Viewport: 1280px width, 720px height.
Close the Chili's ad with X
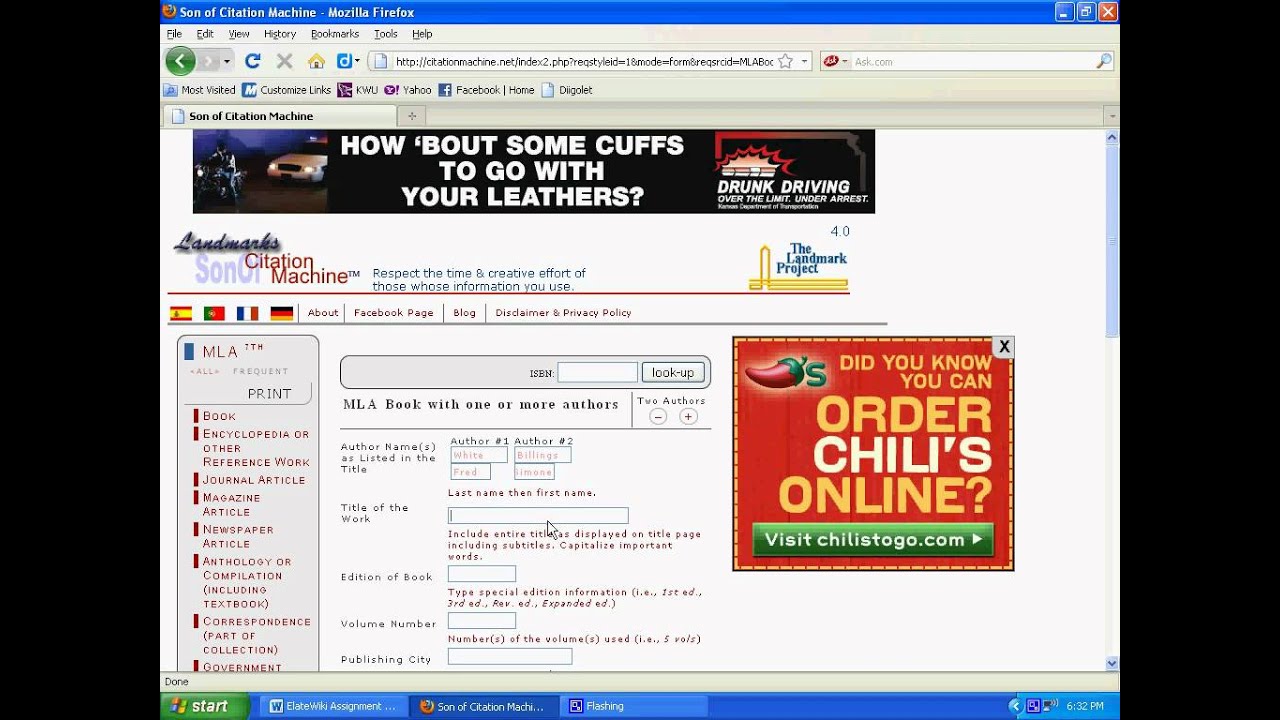1004,347
